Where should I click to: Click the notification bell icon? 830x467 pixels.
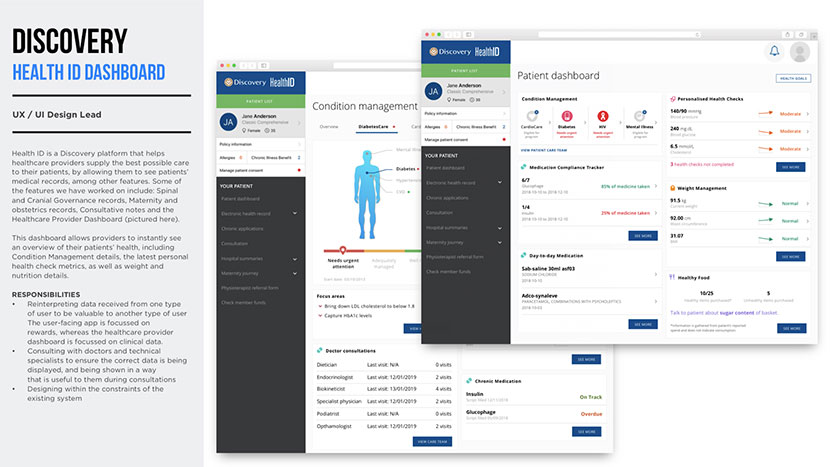pos(773,52)
